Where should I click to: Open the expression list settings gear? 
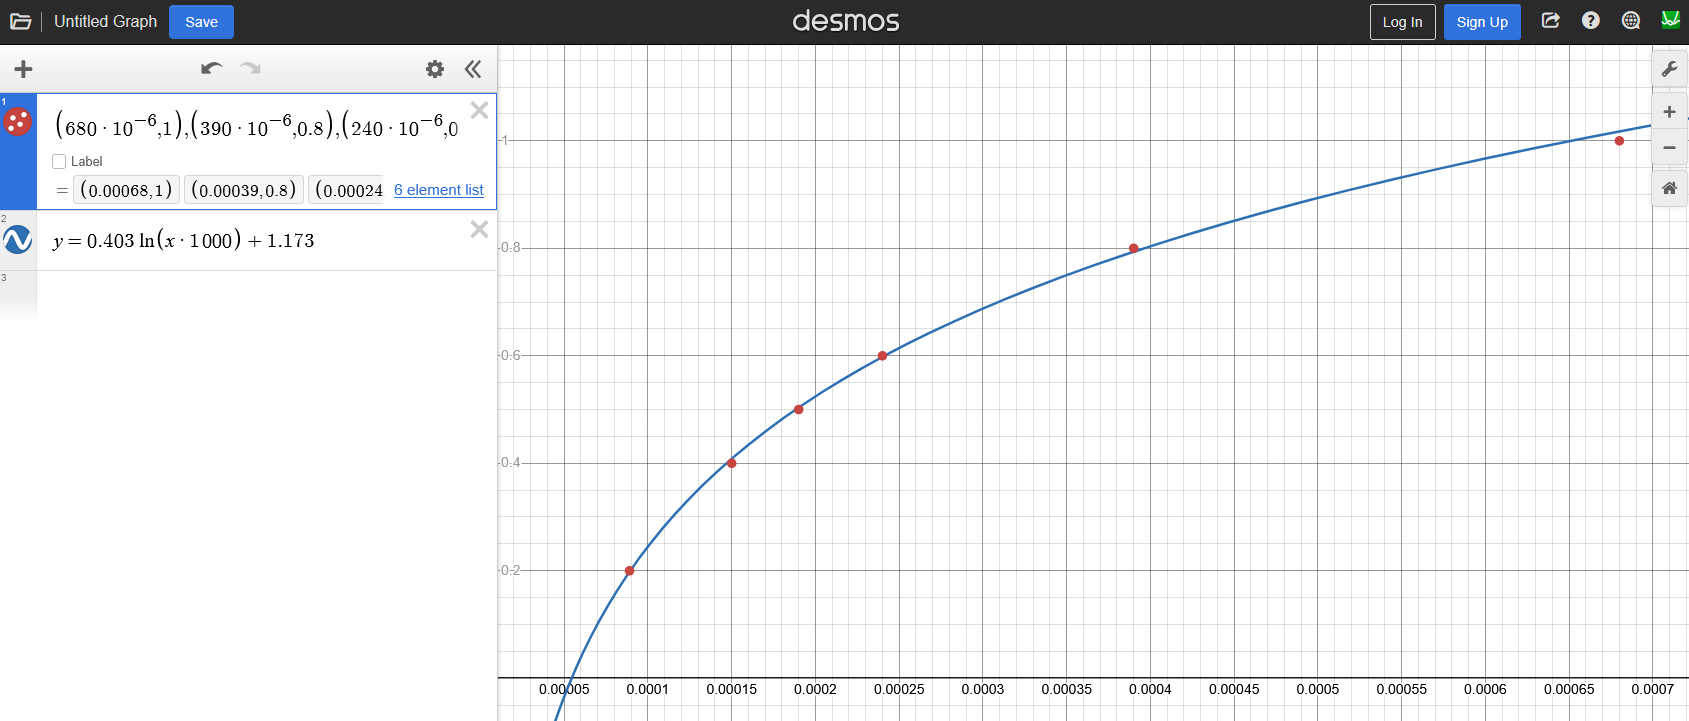[x=435, y=69]
